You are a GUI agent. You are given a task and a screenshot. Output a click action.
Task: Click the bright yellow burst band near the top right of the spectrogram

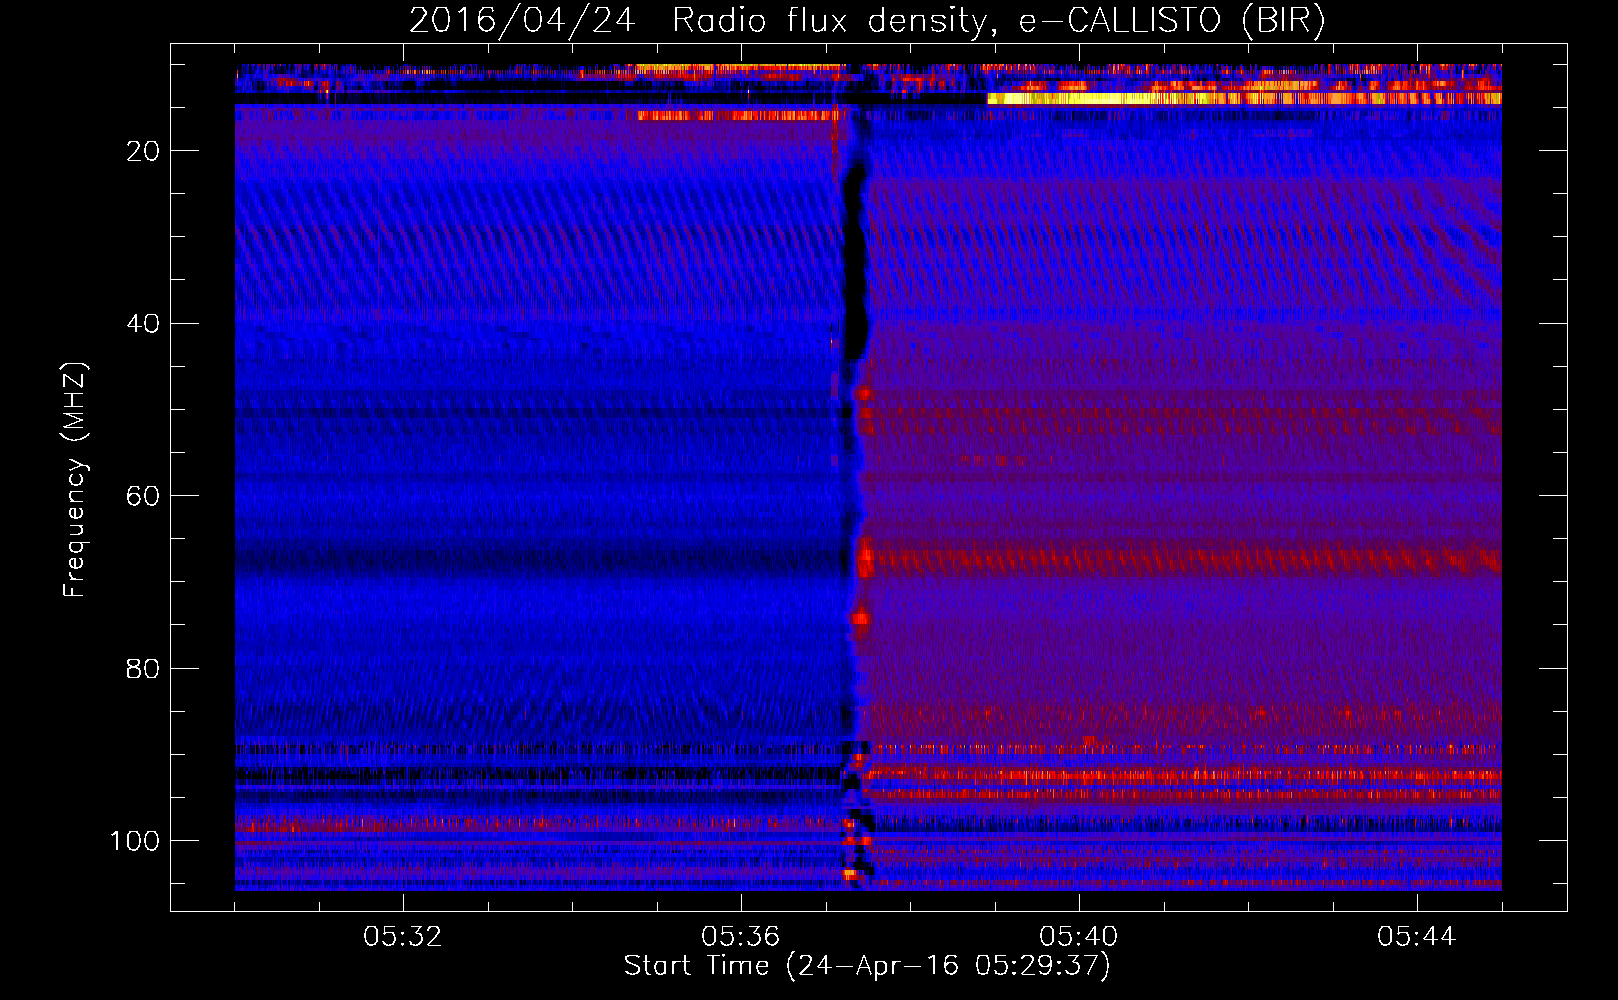(1243, 98)
